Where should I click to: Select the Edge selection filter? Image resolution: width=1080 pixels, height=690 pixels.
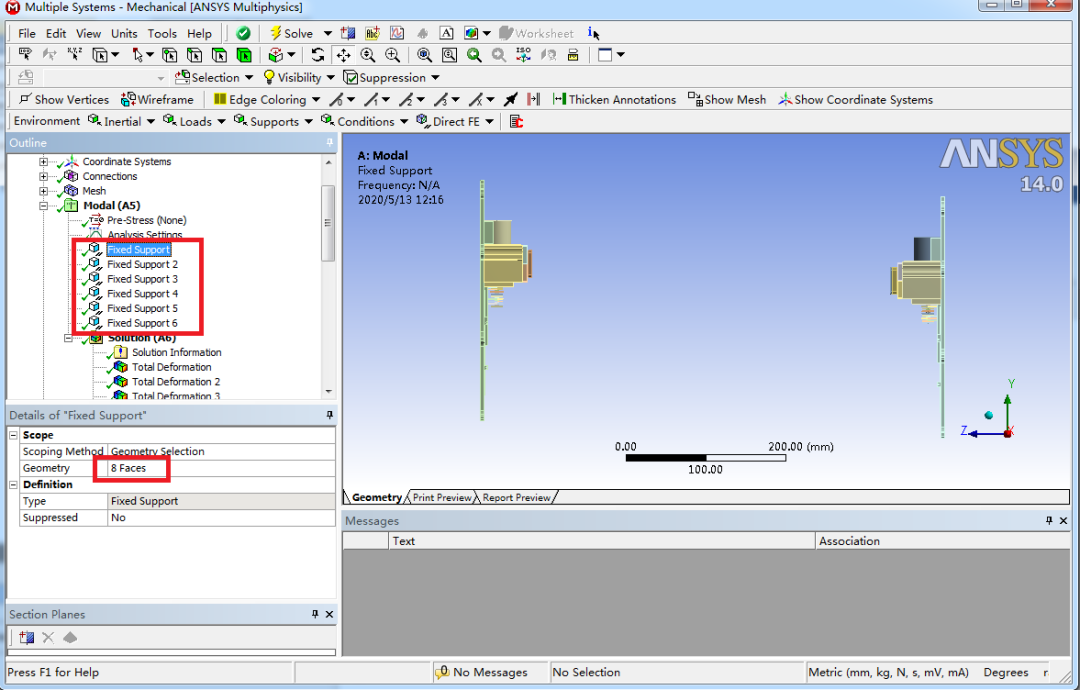point(195,55)
